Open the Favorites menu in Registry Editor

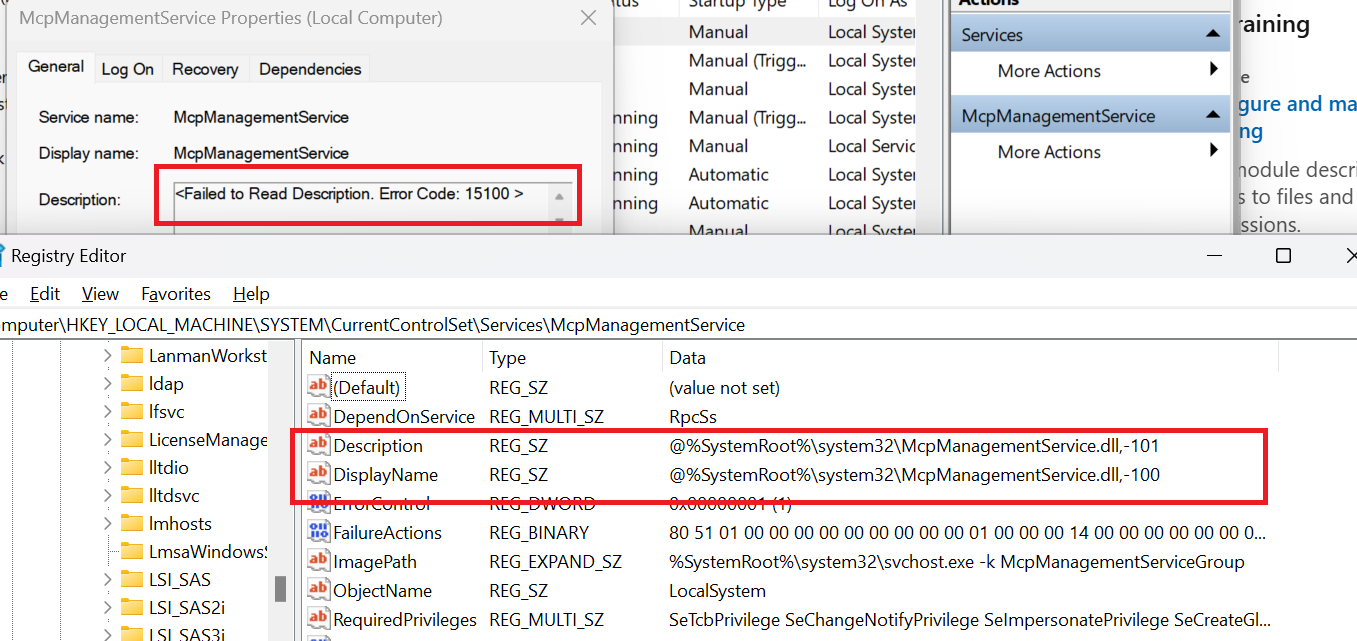coord(176,294)
